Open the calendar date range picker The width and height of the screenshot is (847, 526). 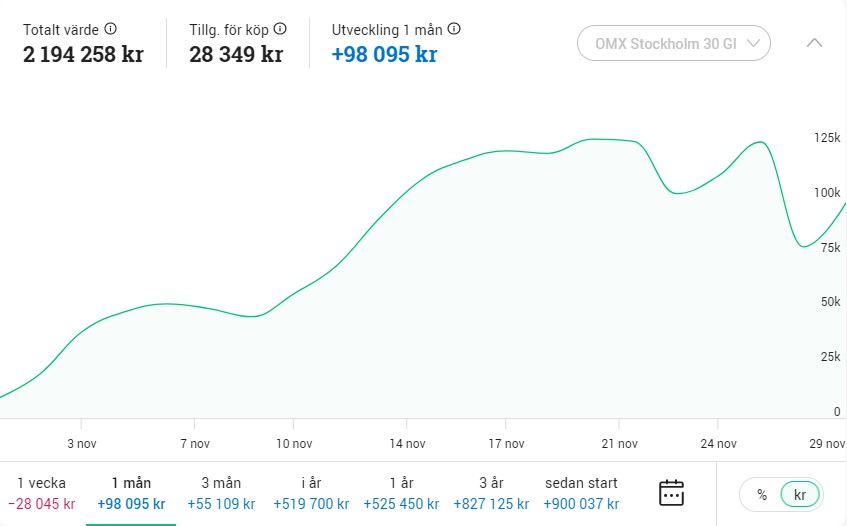coord(671,493)
